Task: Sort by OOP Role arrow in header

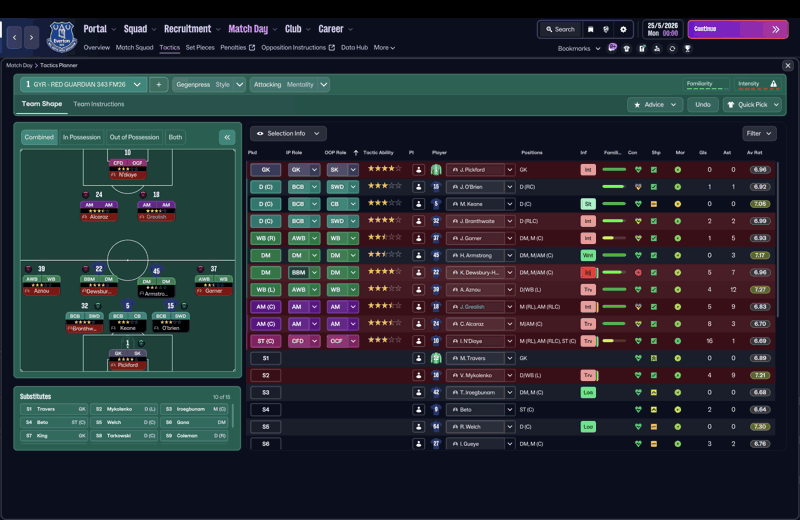Action: tap(356, 153)
